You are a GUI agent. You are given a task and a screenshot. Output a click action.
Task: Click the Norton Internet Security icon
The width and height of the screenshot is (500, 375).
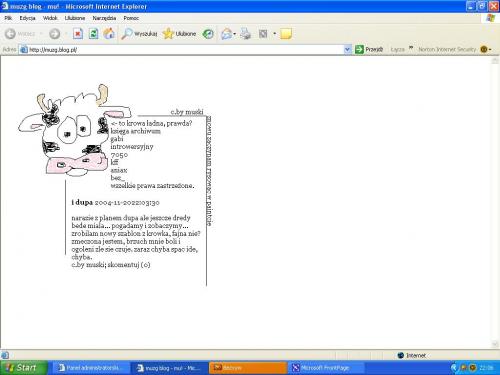coord(484,49)
